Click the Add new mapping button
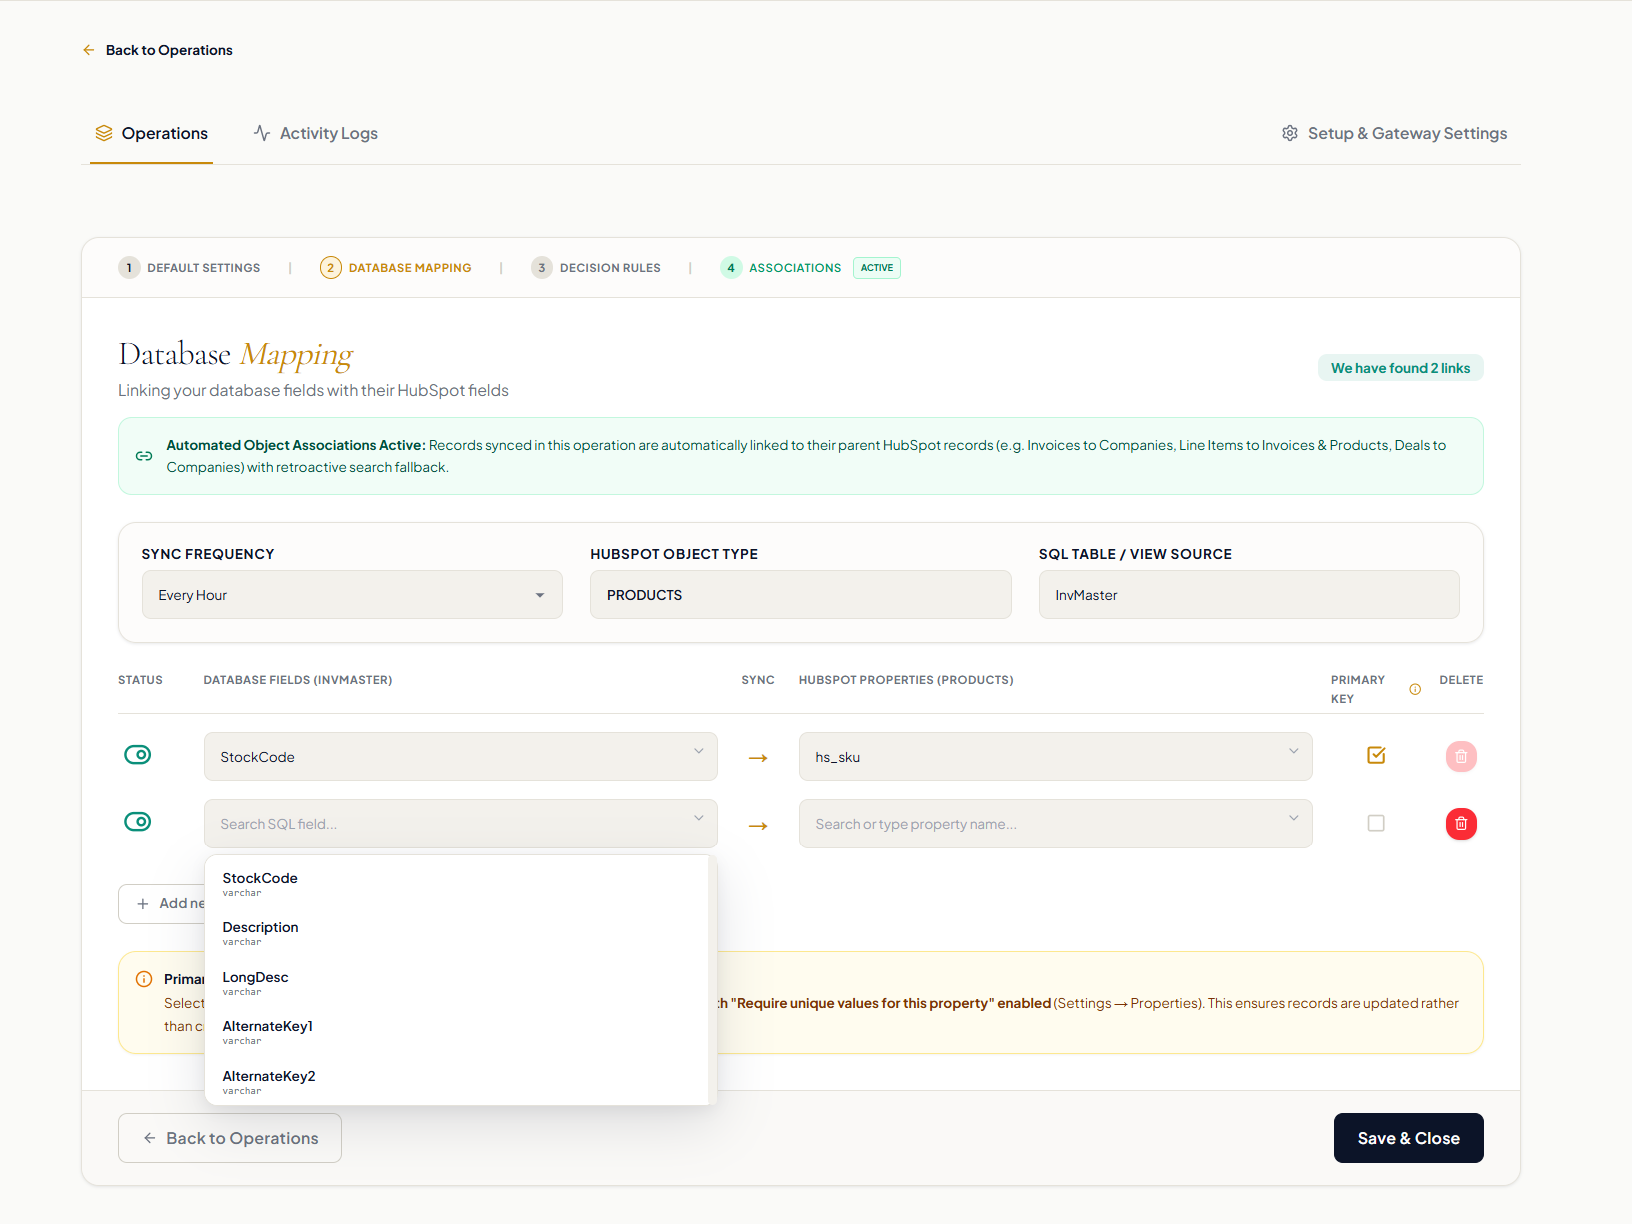The image size is (1632, 1224). (x=162, y=904)
